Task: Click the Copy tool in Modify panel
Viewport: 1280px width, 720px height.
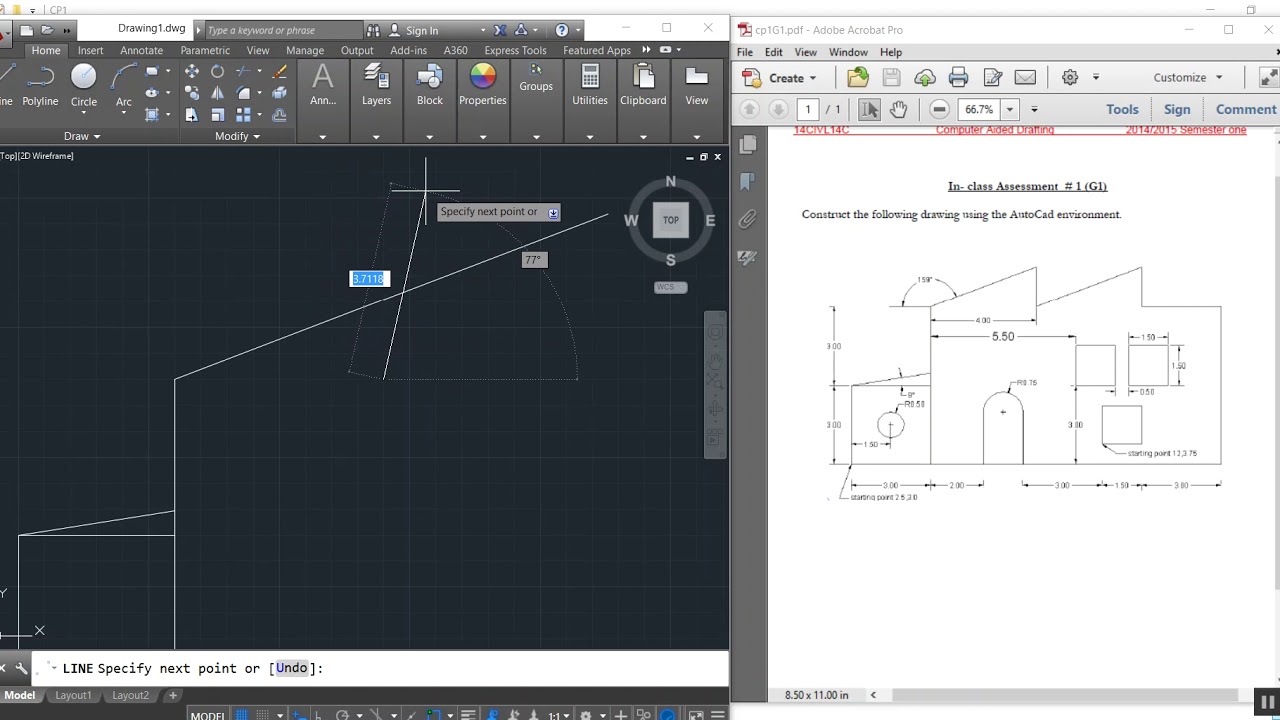Action: 191,93
